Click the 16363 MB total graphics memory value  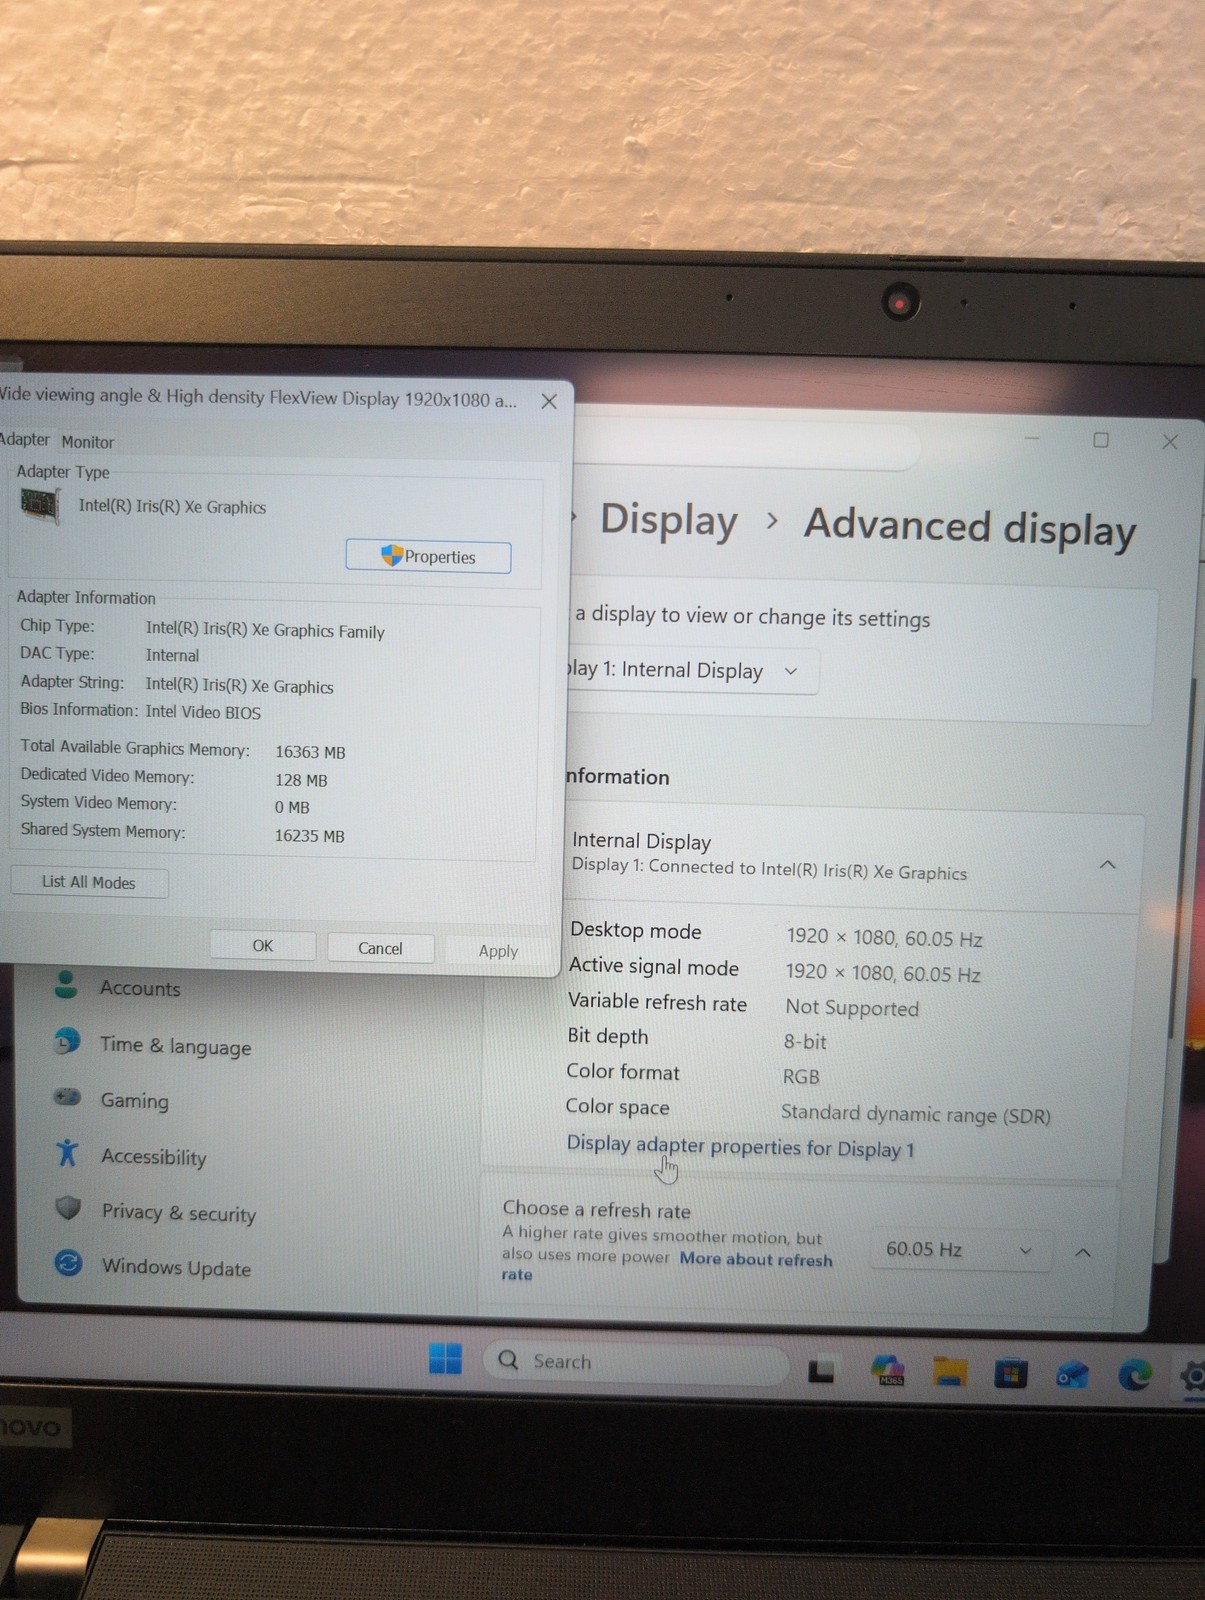(x=310, y=752)
